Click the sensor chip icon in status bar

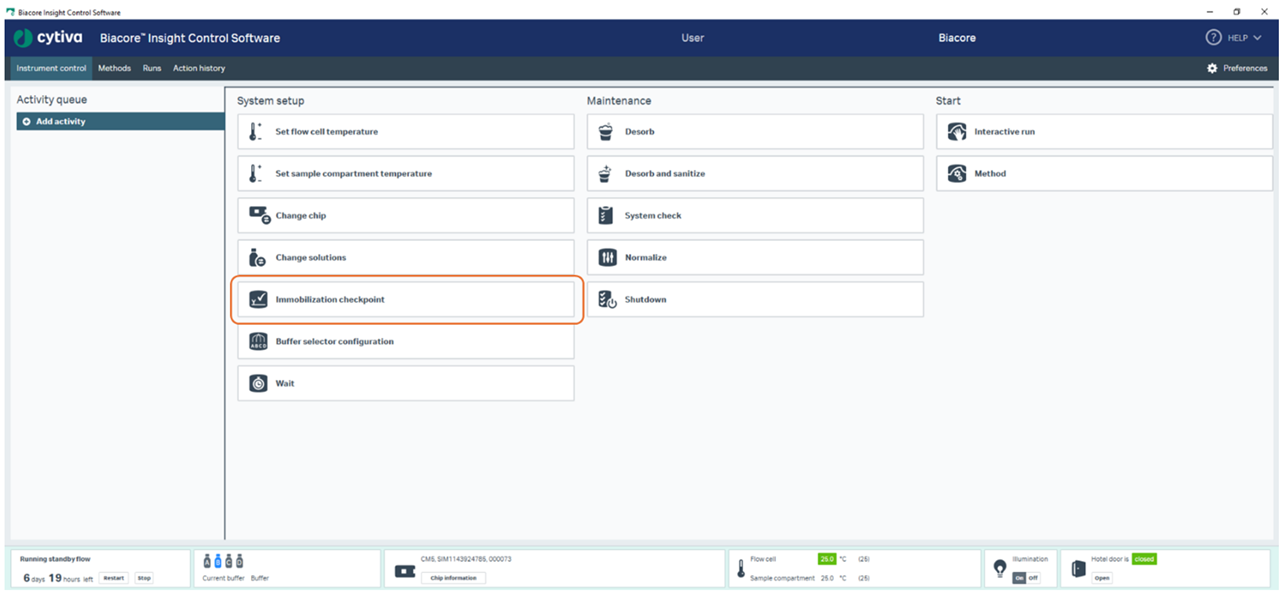pos(405,571)
